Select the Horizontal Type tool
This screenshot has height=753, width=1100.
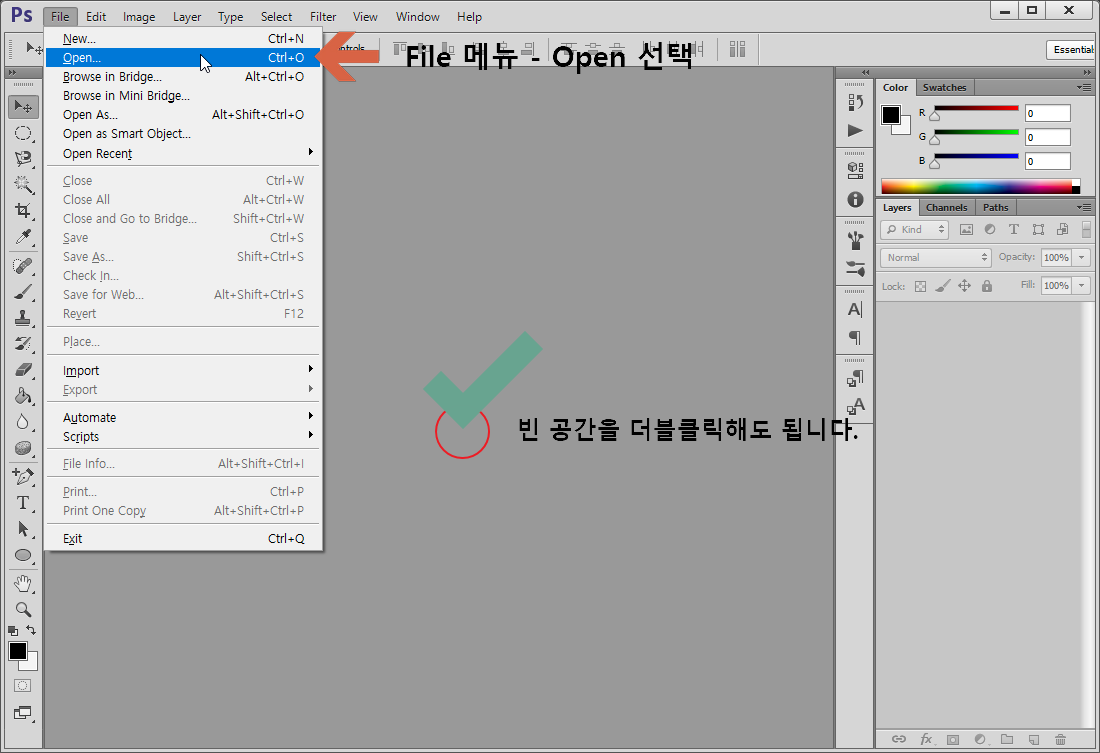click(23, 502)
